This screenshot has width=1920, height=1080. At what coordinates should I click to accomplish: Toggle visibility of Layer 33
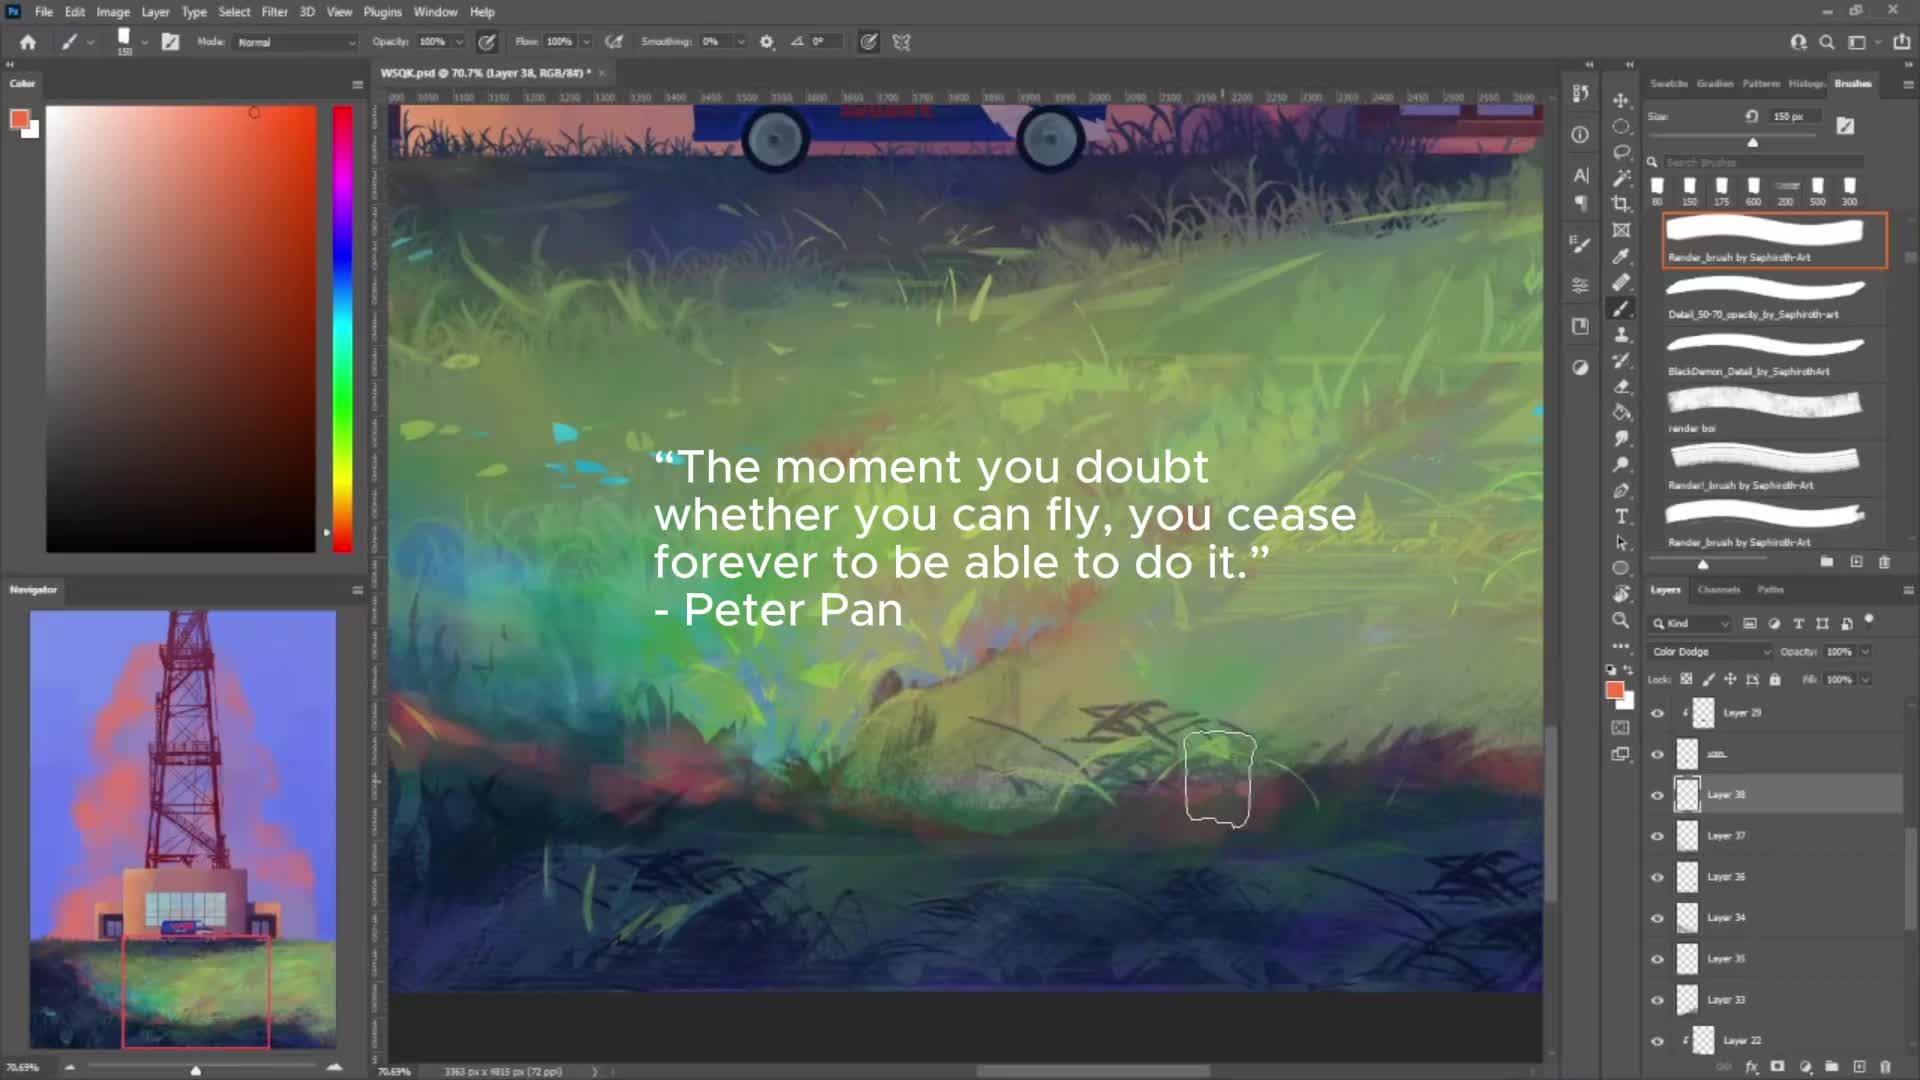click(1657, 1000)
